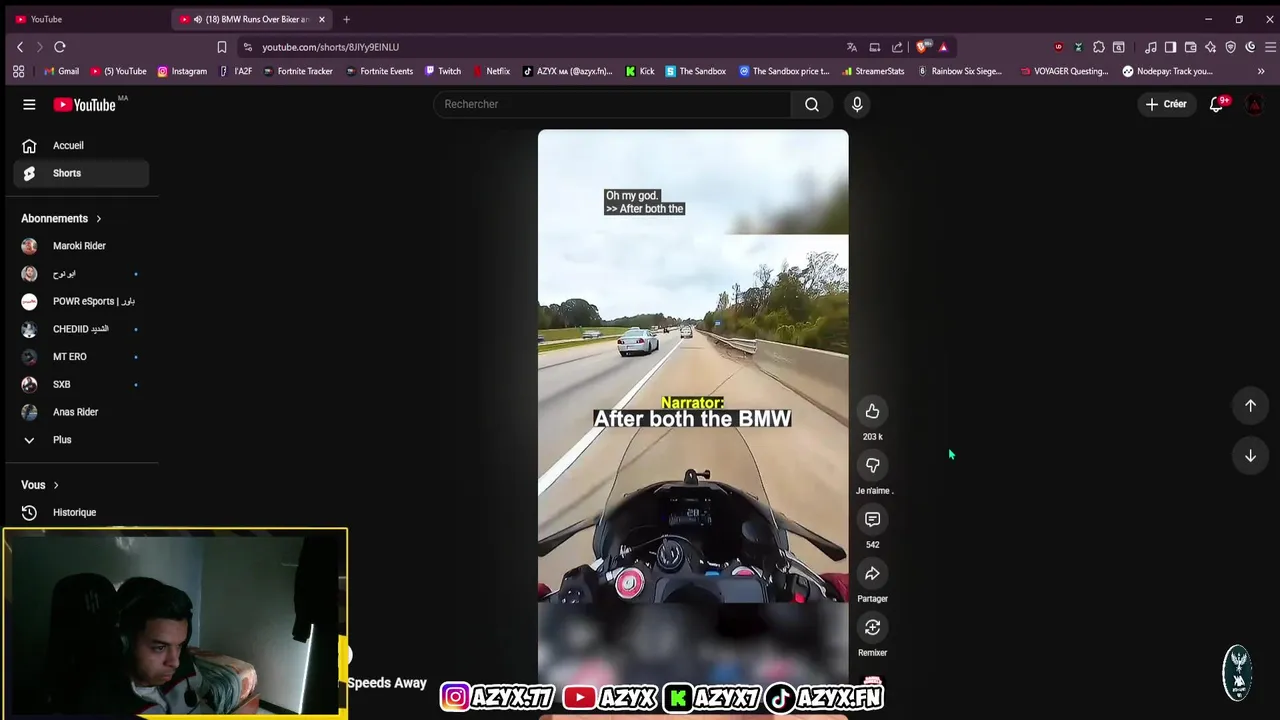Open Twitch bookmark
The width and height of the screenshot is (1280, 720).
tap(443, 71)
